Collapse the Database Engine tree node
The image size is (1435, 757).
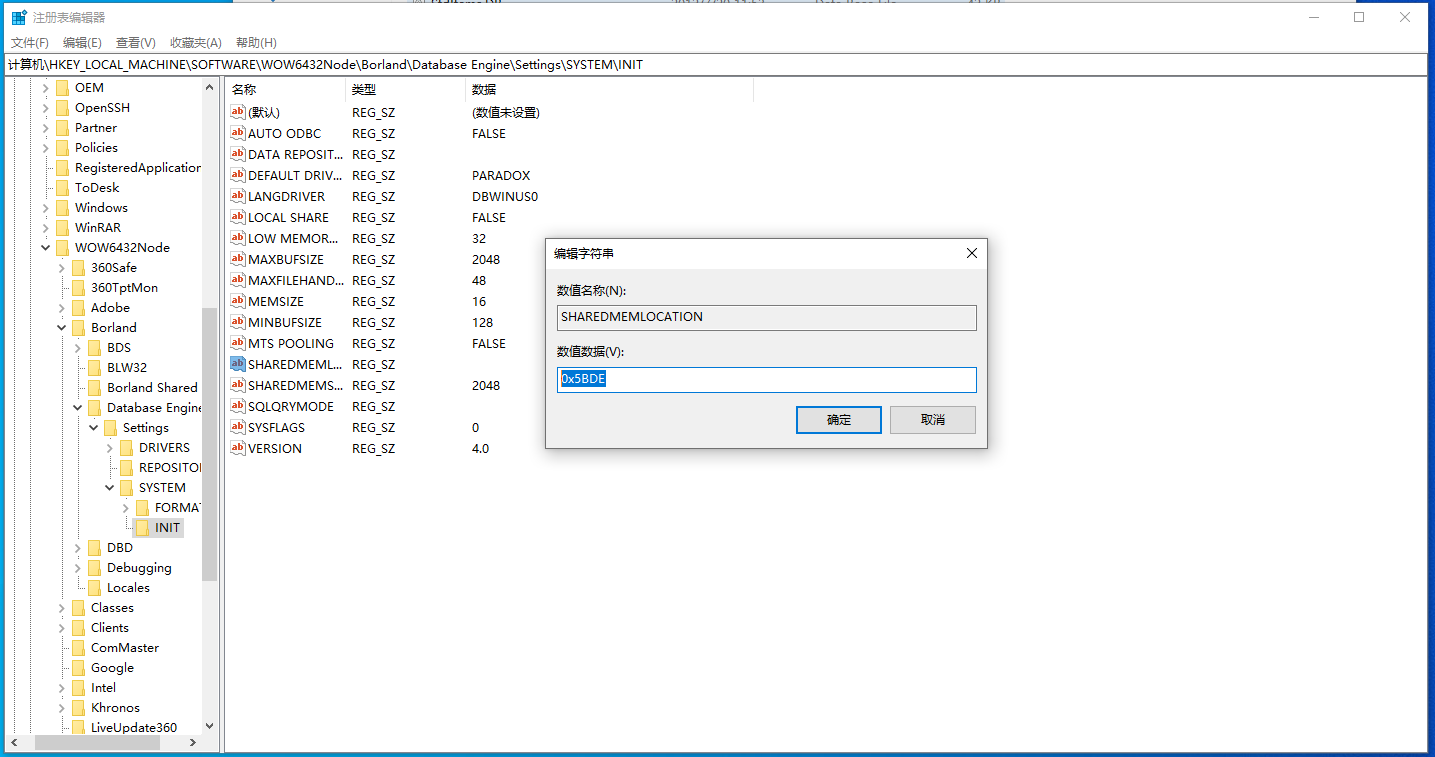coord(78,408)
